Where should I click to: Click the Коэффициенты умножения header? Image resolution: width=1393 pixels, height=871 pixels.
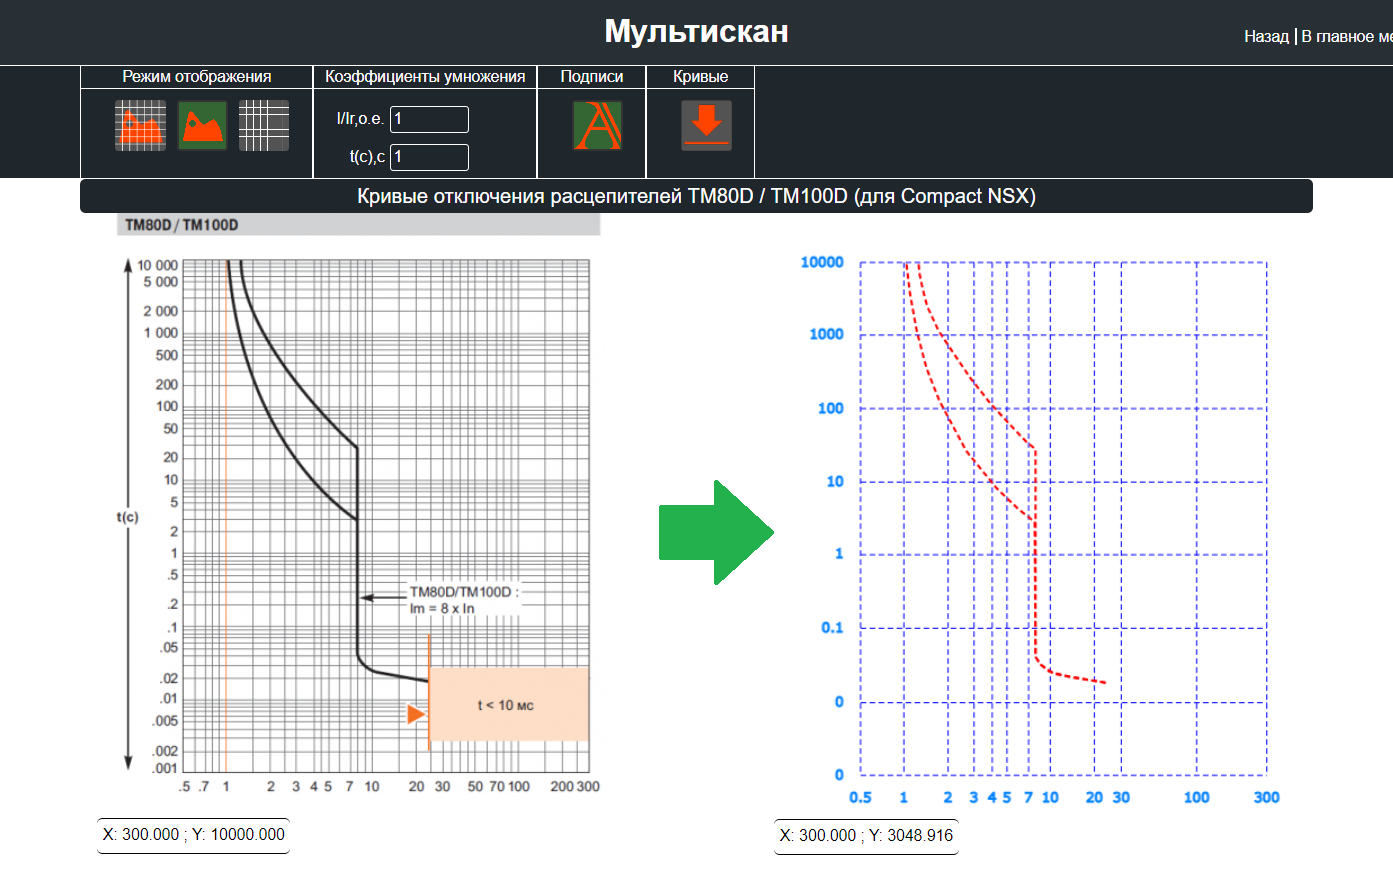[x=425, y=77]
